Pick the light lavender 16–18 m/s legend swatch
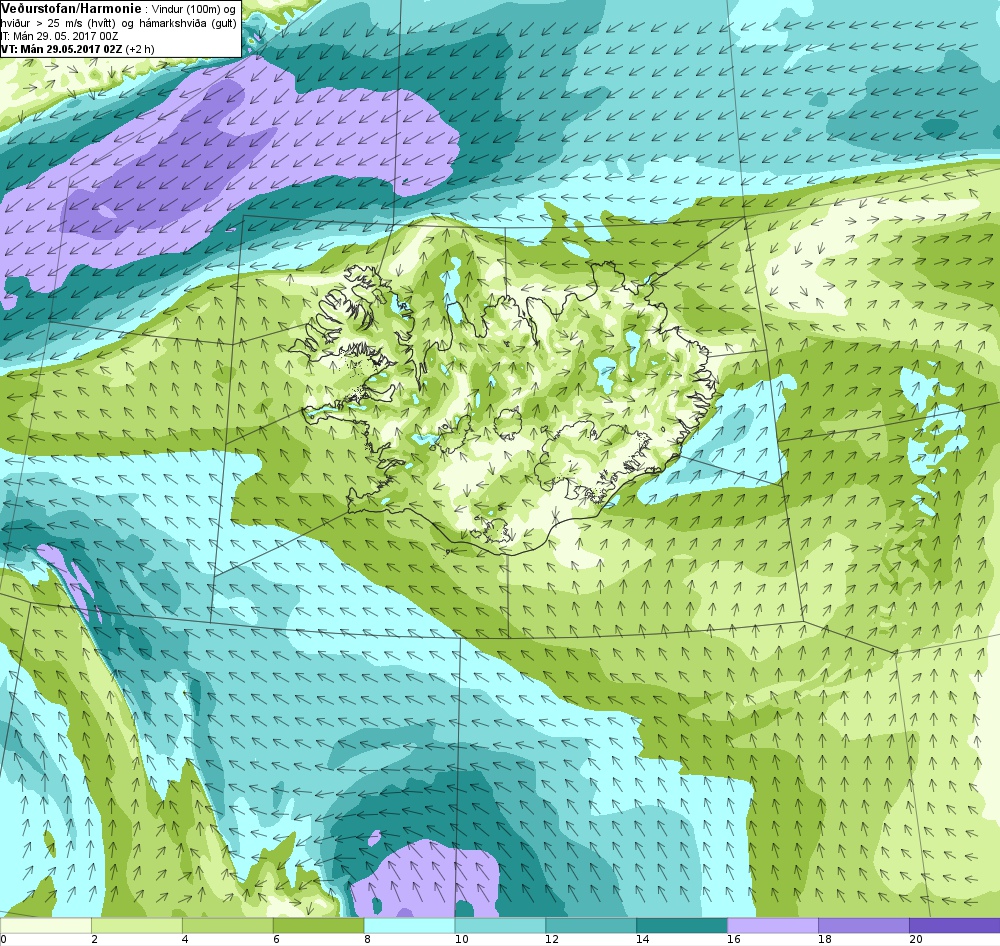The width and height of the screenshot is (1000, 946). pyautogui.click(x=773, y=925)
